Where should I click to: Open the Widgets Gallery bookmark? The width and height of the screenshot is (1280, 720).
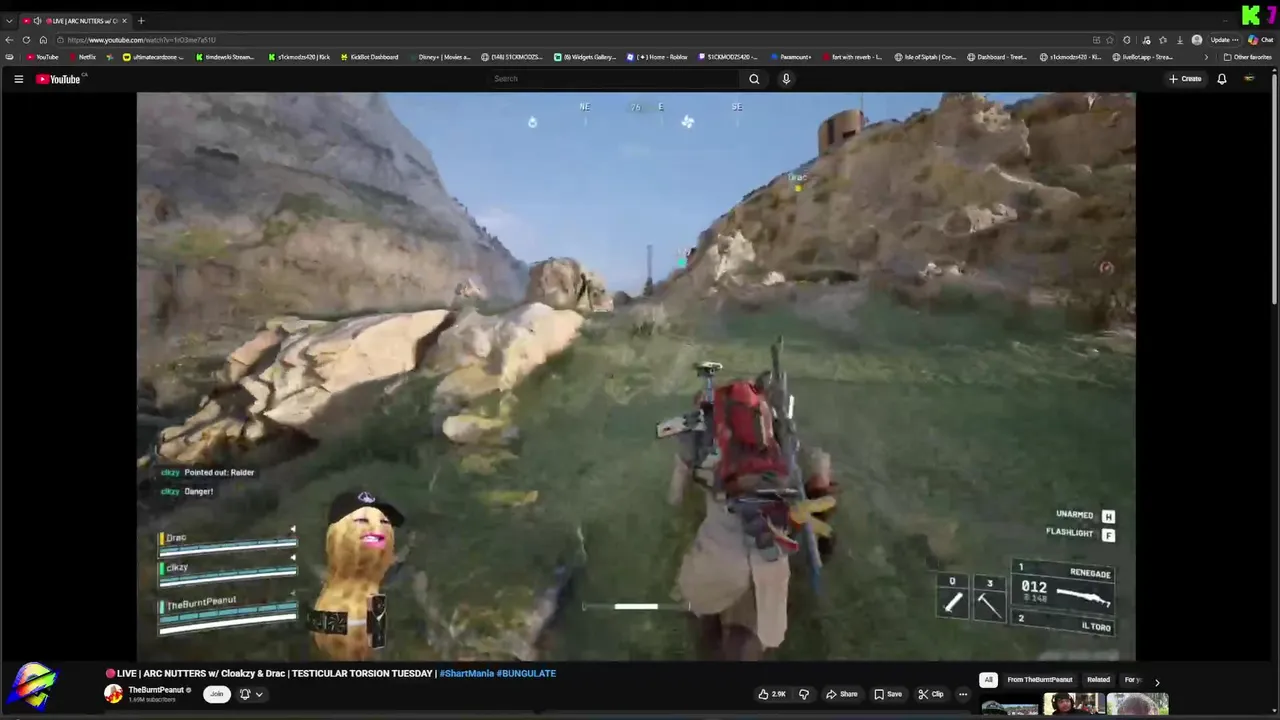point(585,57)
